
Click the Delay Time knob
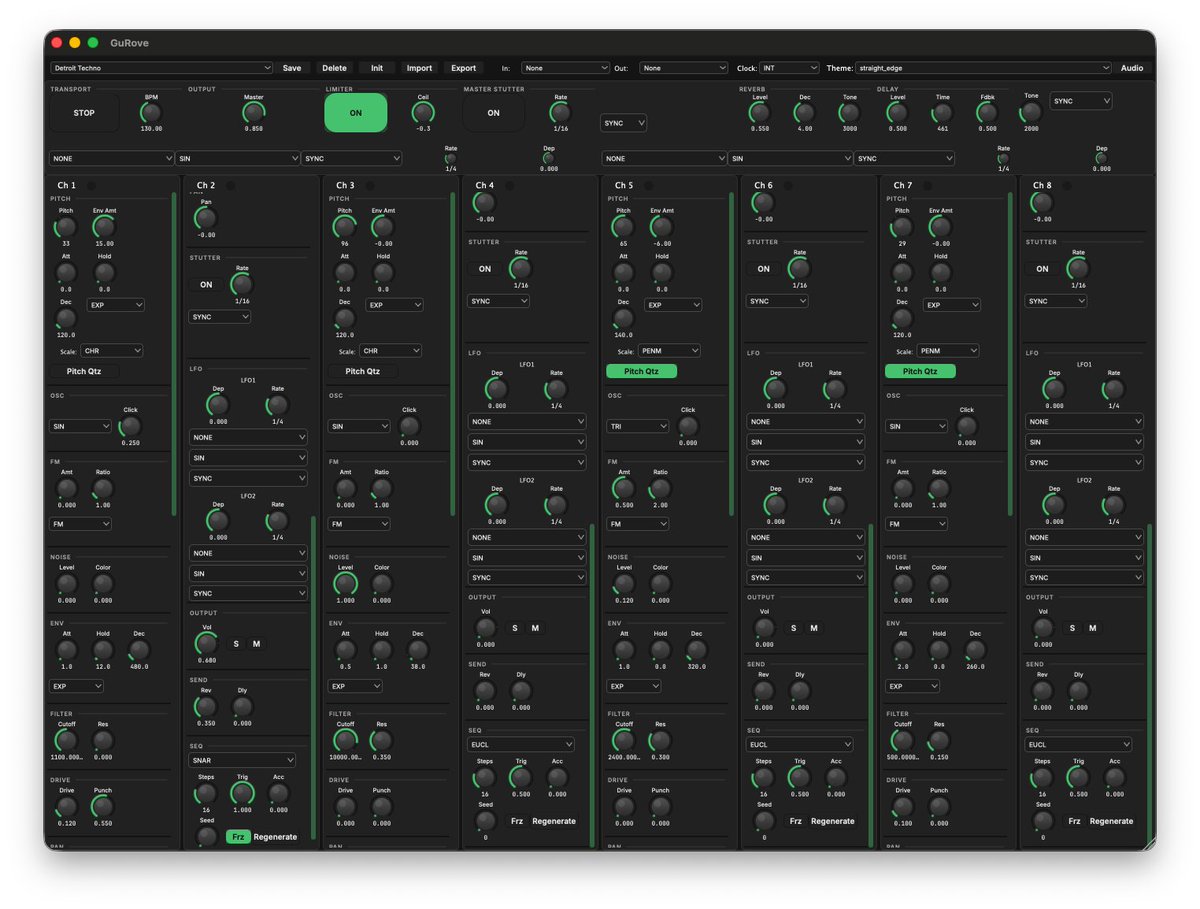pos(942,113)
